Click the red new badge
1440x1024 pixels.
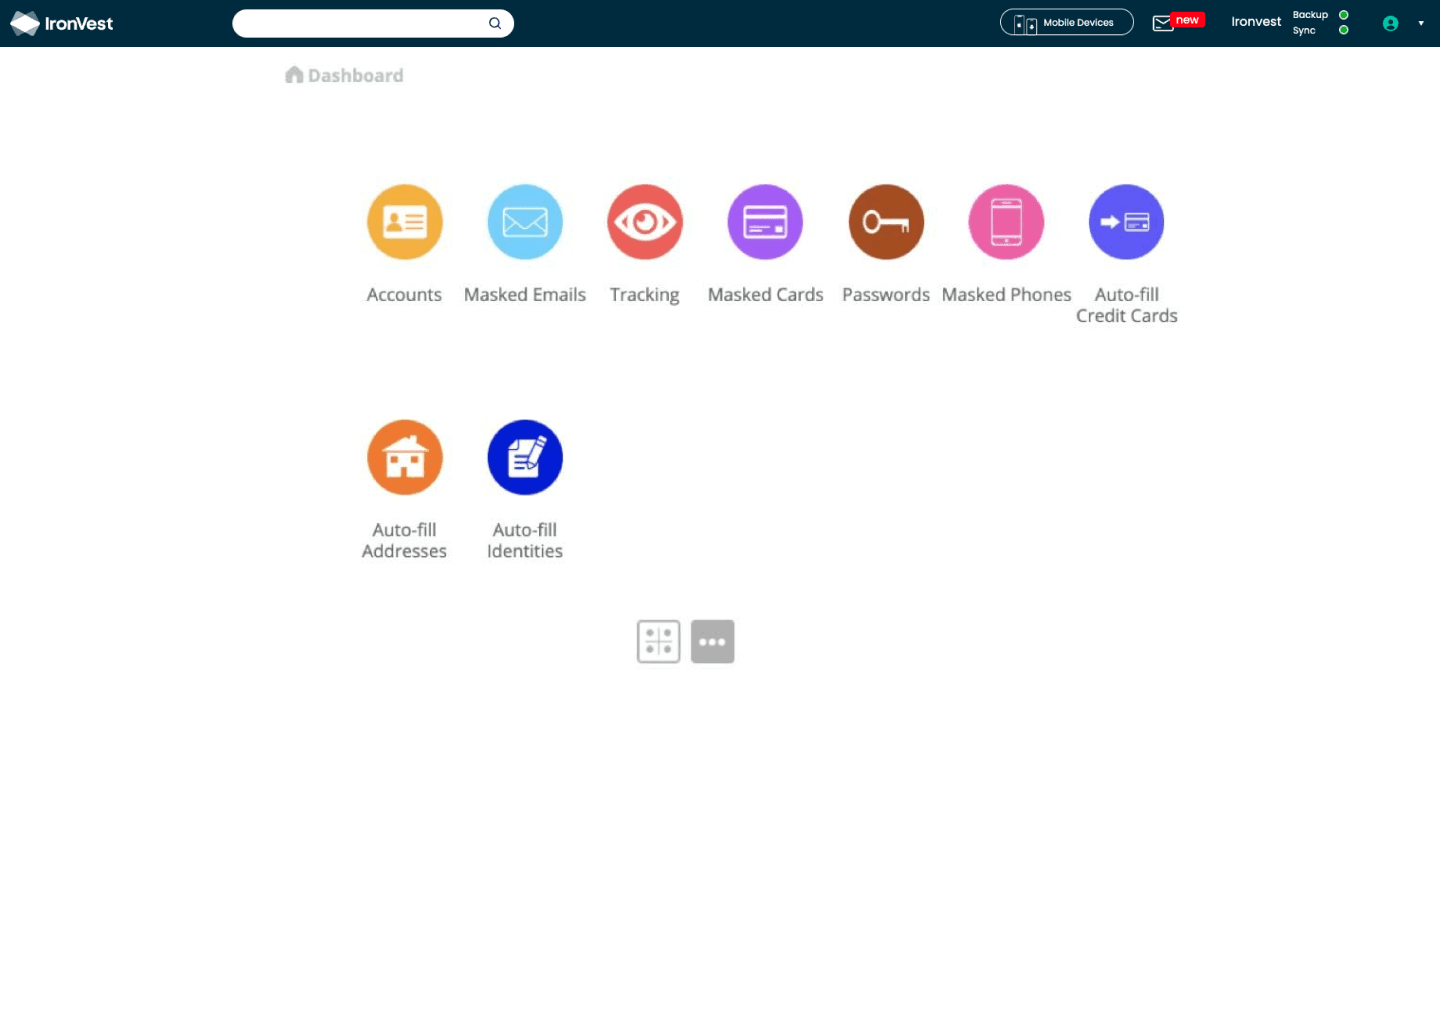coord(1188,20)
